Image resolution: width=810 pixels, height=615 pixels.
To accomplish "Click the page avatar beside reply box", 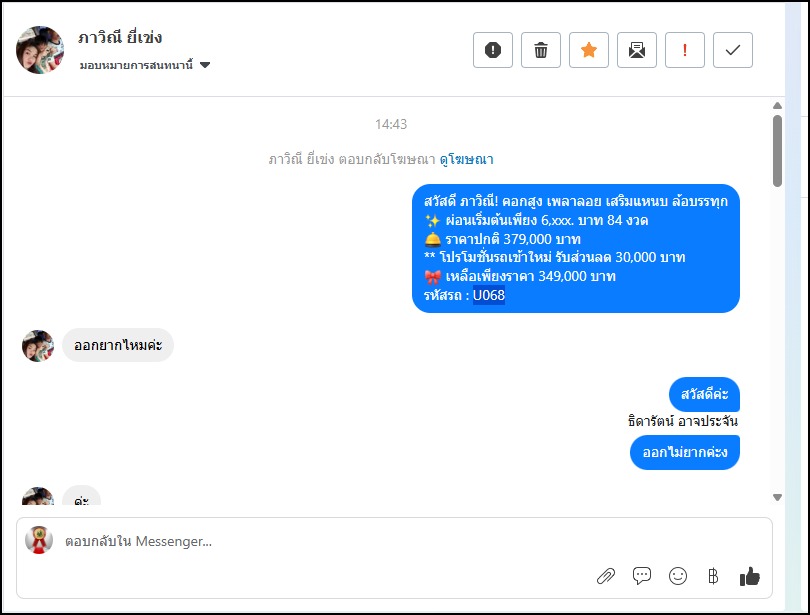I will click(39, 540).
